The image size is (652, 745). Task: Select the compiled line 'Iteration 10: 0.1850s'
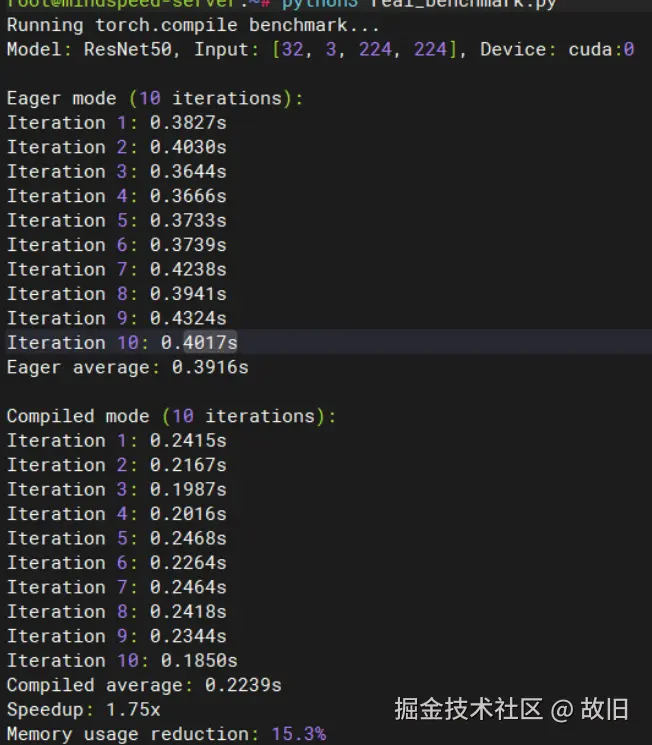(x=122, y=661)
